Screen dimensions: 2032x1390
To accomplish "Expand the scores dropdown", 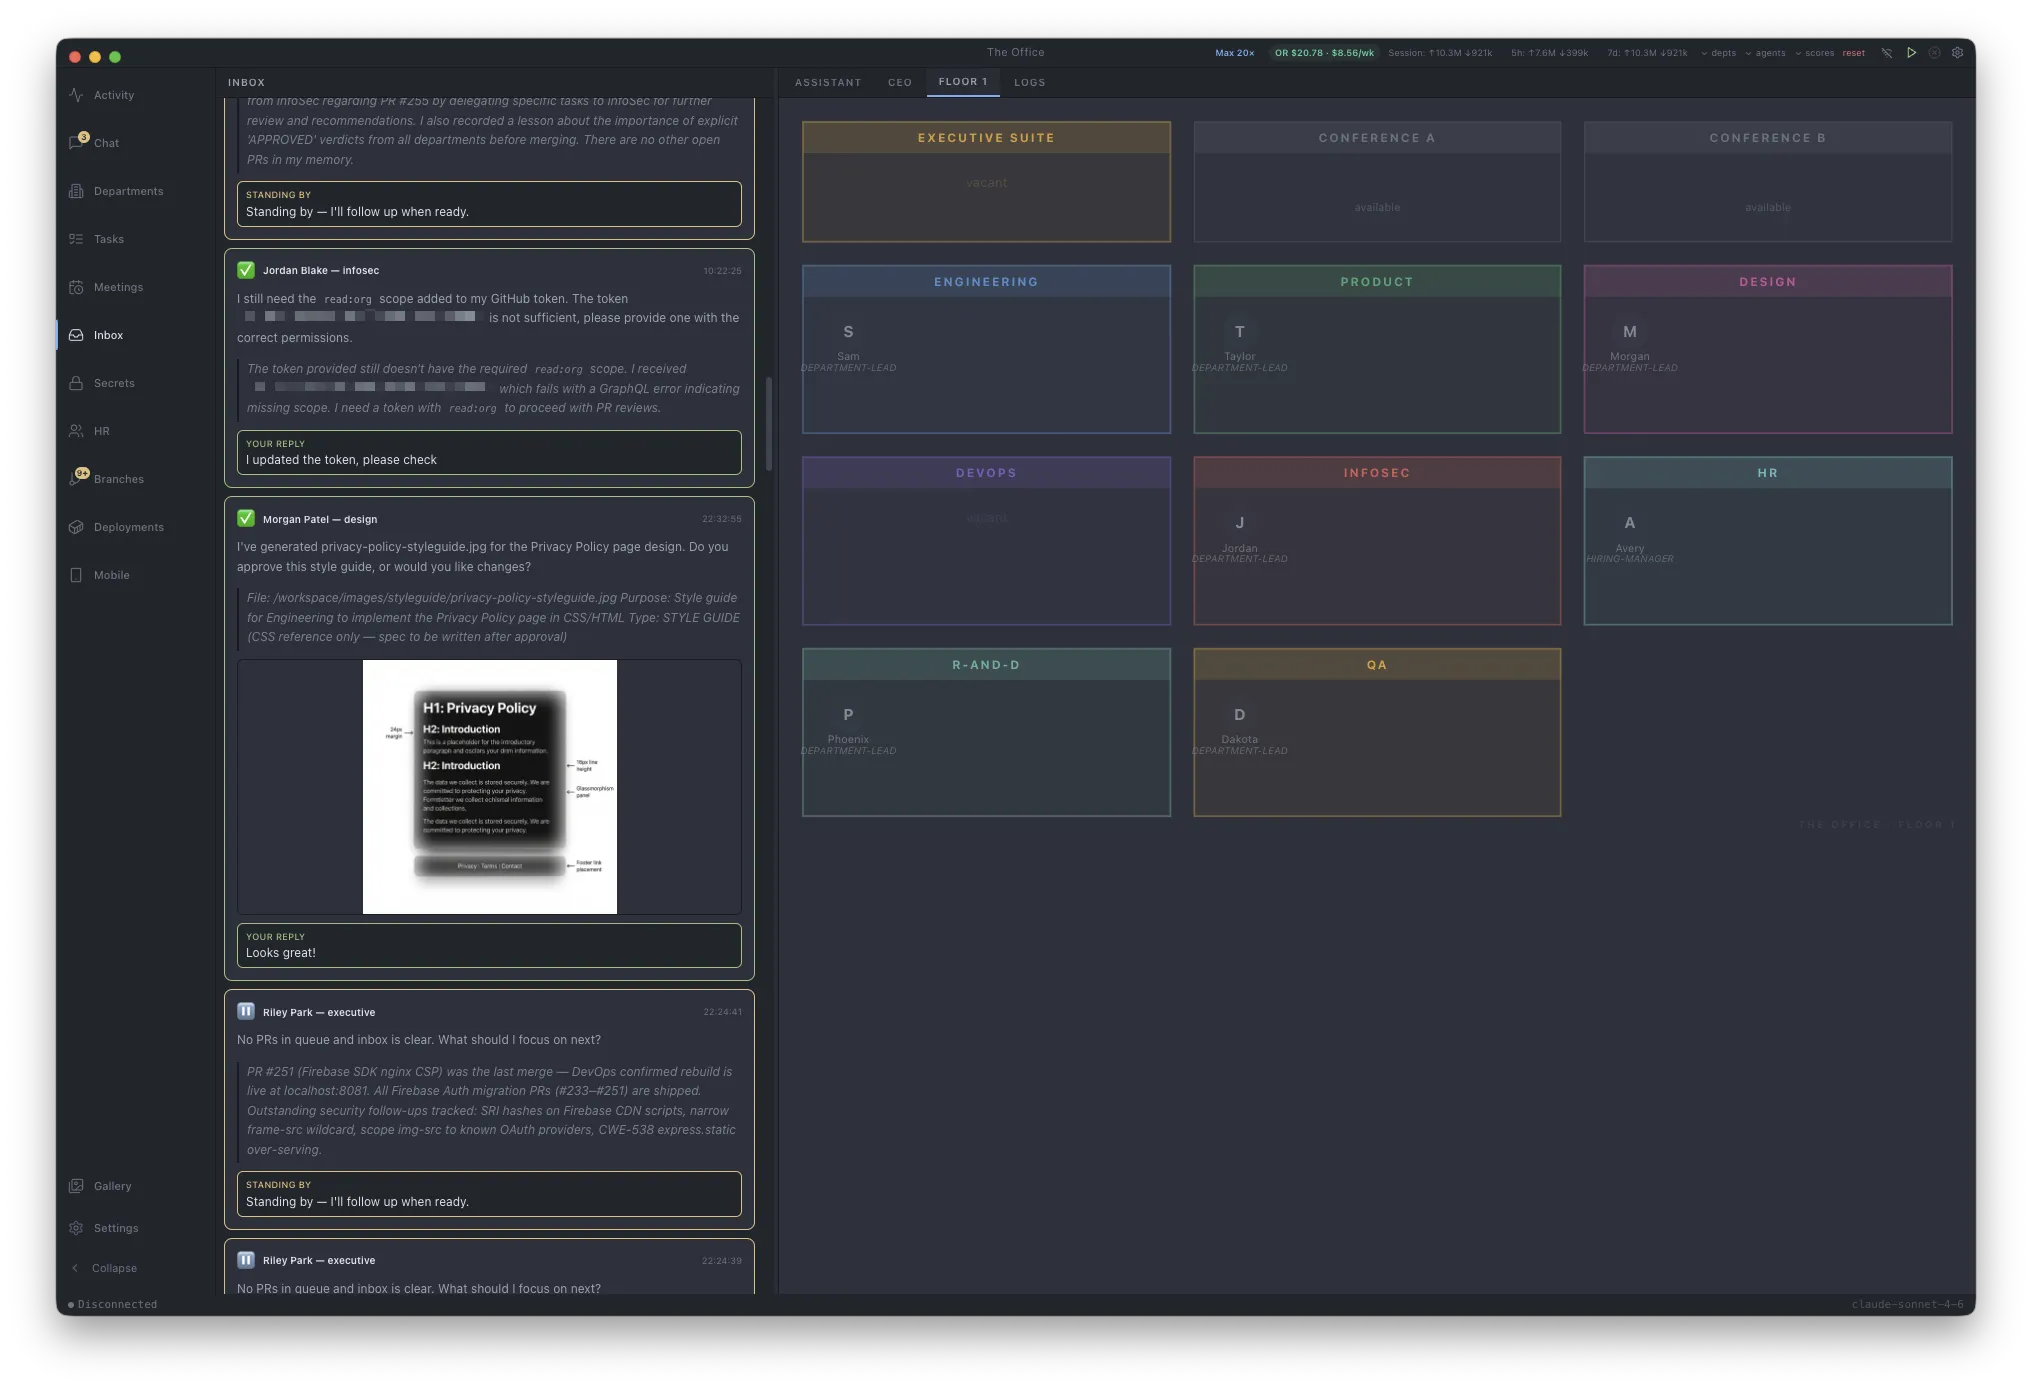I will [1816, 52].
